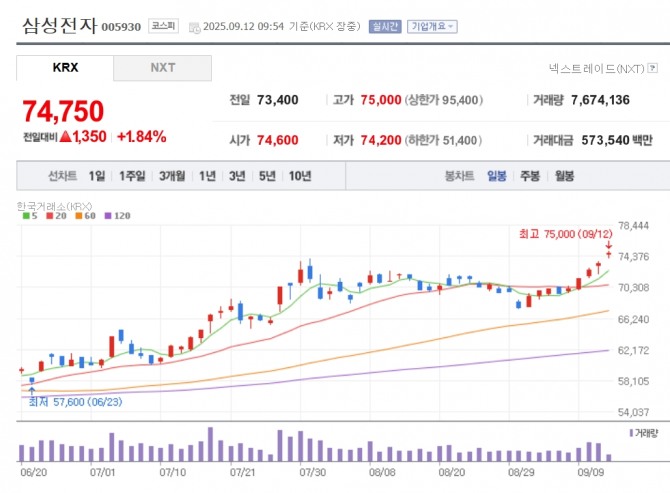Switch to 월봉 monthly candle chart
Viewport: 670px width, 493px height.
pos(564,176)
